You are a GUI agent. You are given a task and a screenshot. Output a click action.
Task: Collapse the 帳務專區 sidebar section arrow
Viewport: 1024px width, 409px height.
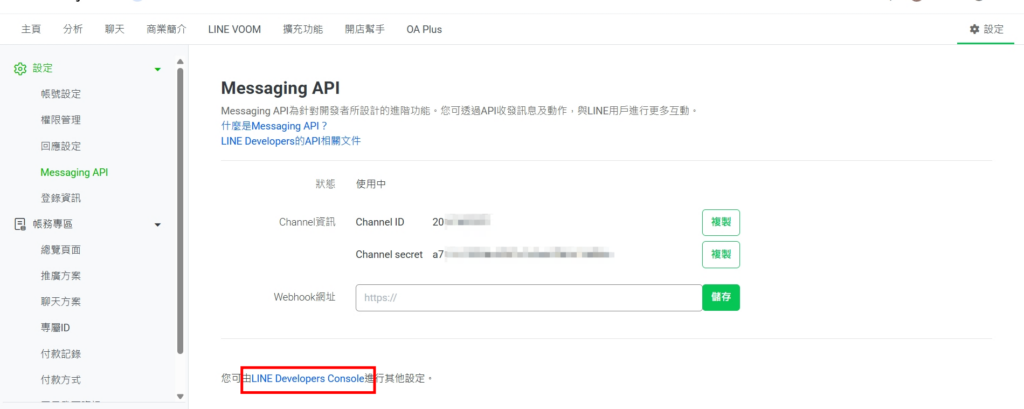(157, 225)
